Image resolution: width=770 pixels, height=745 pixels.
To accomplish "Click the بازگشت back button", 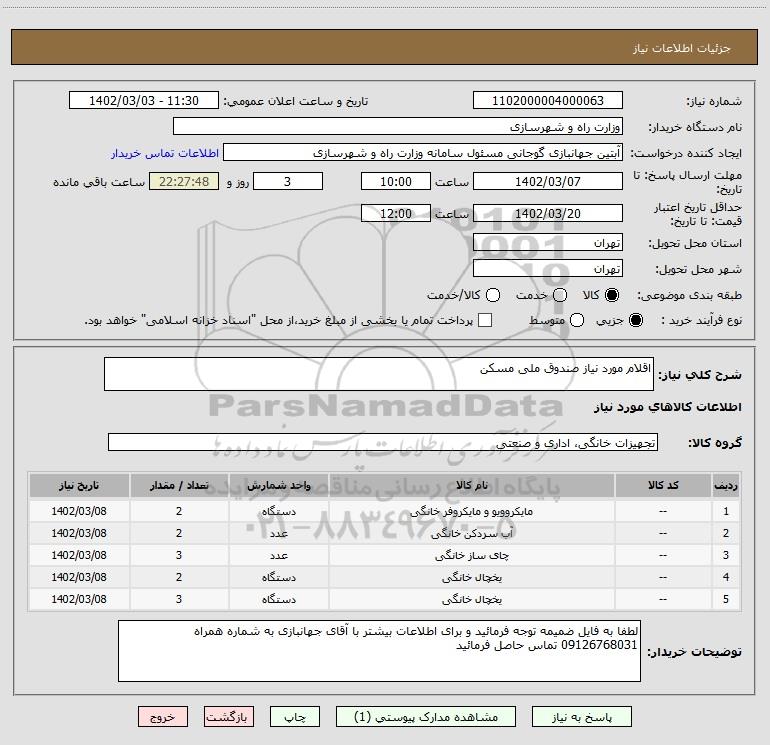I will (229, 717).
